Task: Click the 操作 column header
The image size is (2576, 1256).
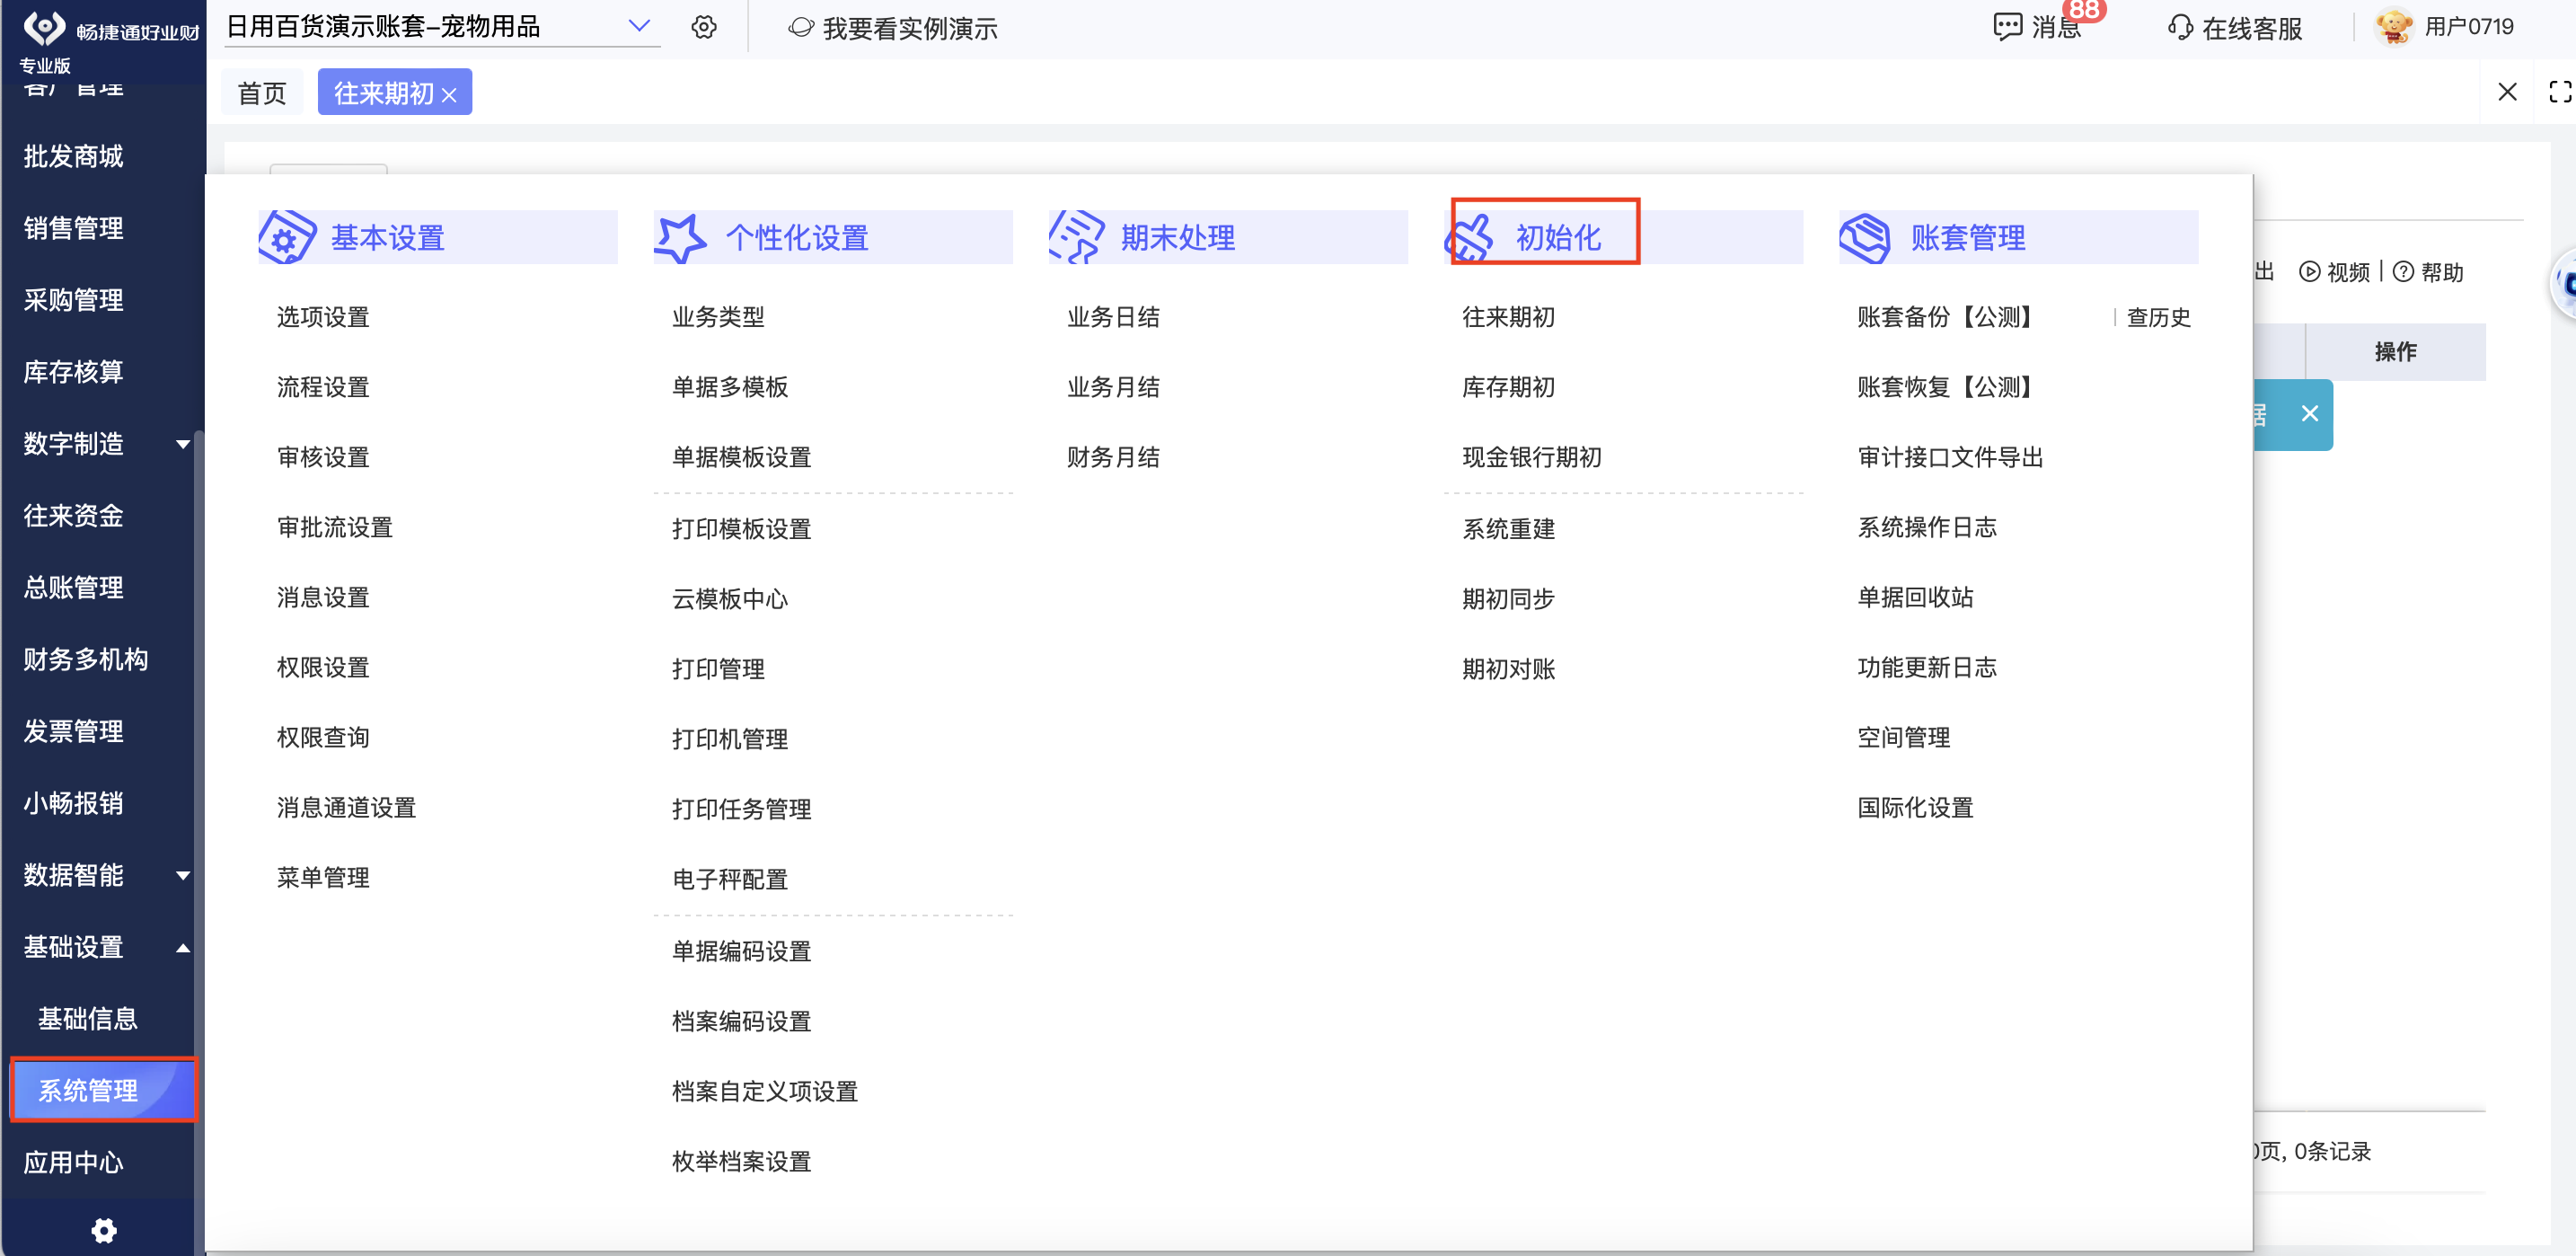Action: [x=2395, y=352]
